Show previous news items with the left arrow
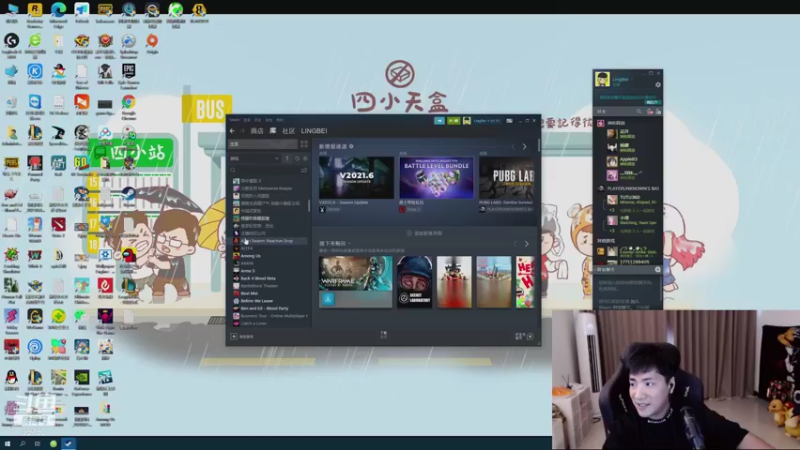800x450 pixels. [x=513, y=147]
